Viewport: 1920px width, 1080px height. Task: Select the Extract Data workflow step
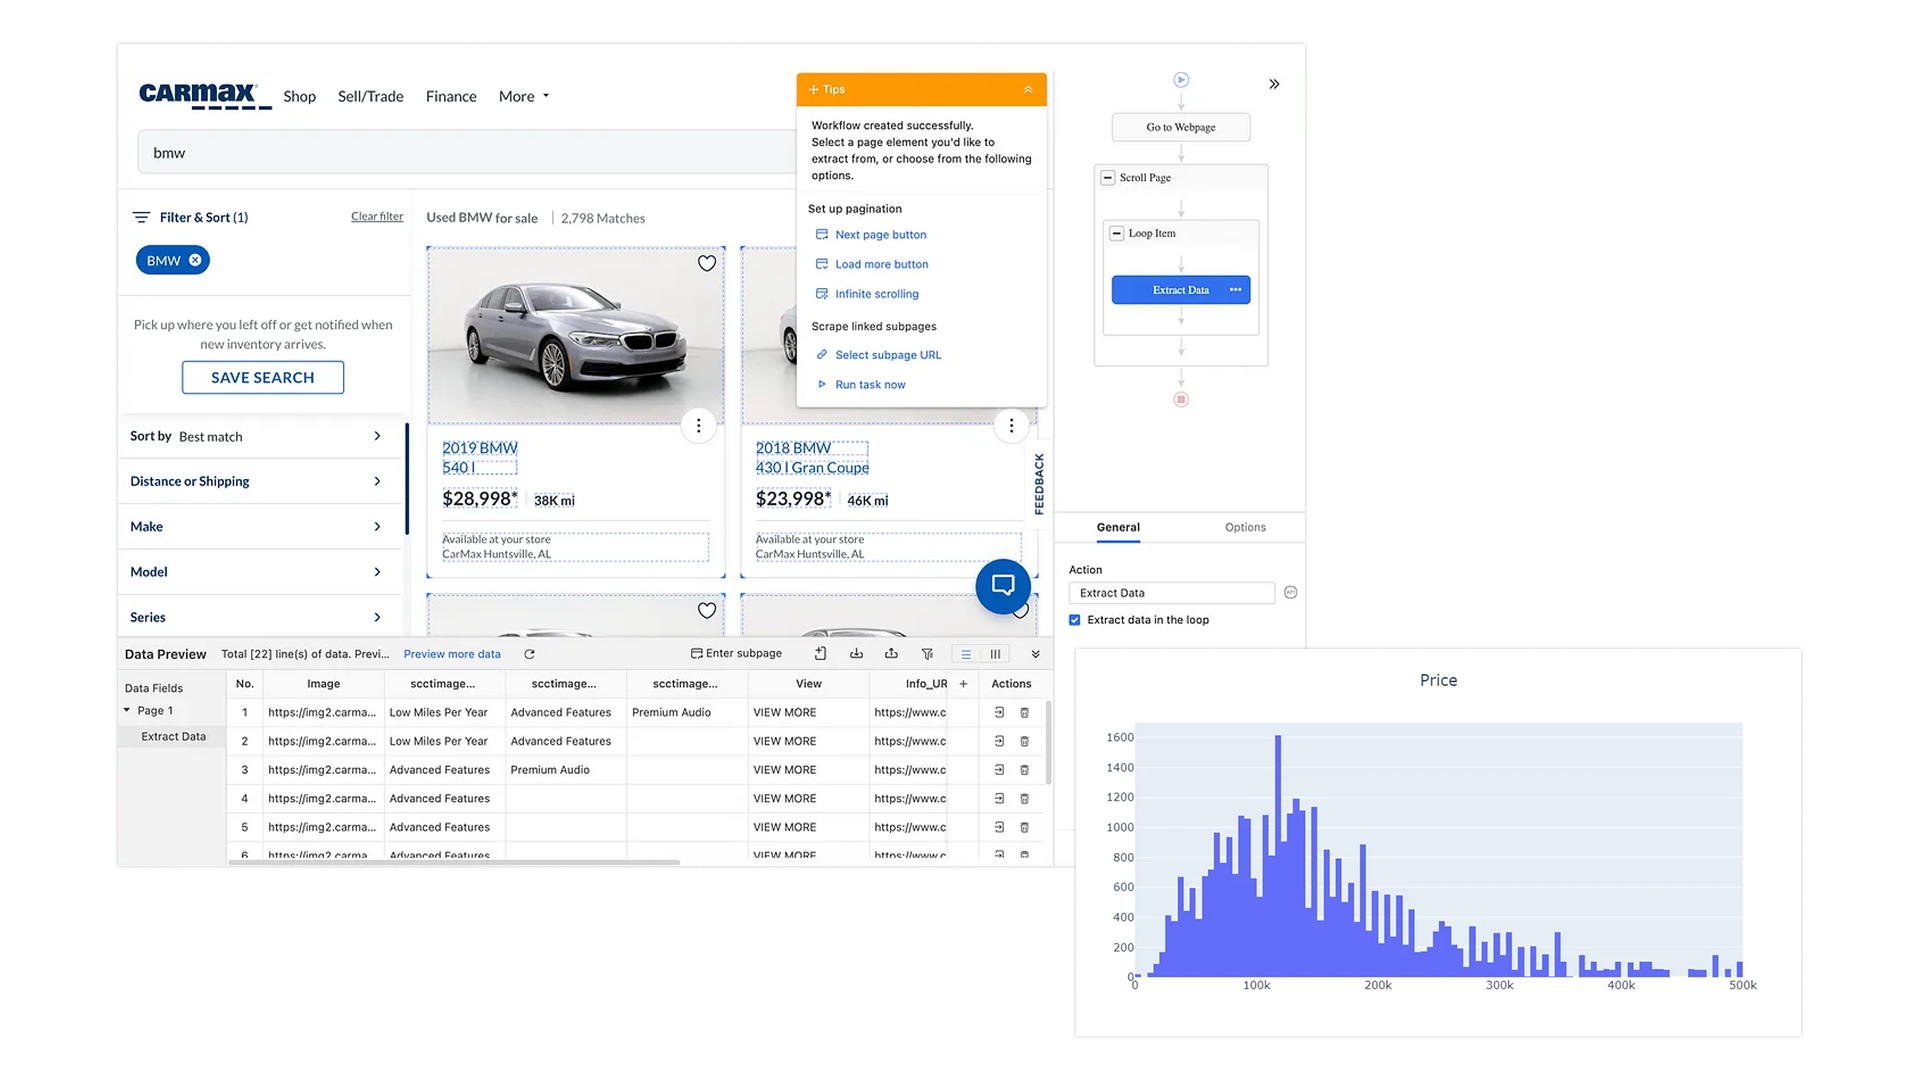[1181, 290]
